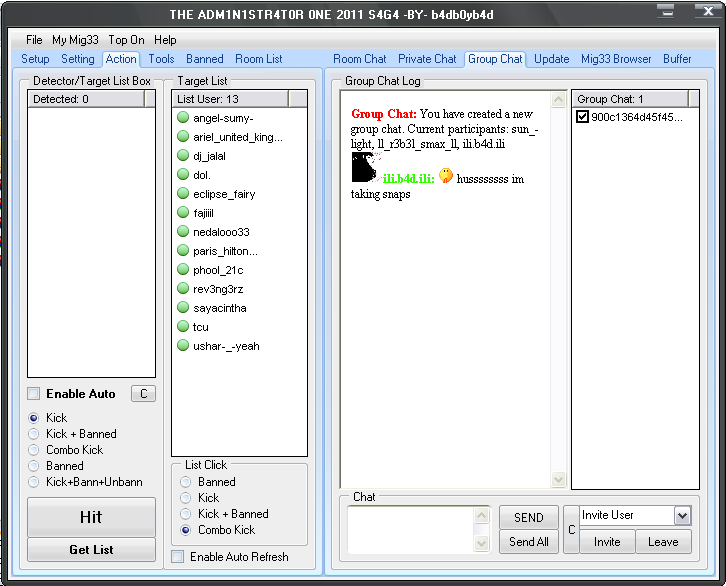Click the big Hit button

tap(91, 517)
